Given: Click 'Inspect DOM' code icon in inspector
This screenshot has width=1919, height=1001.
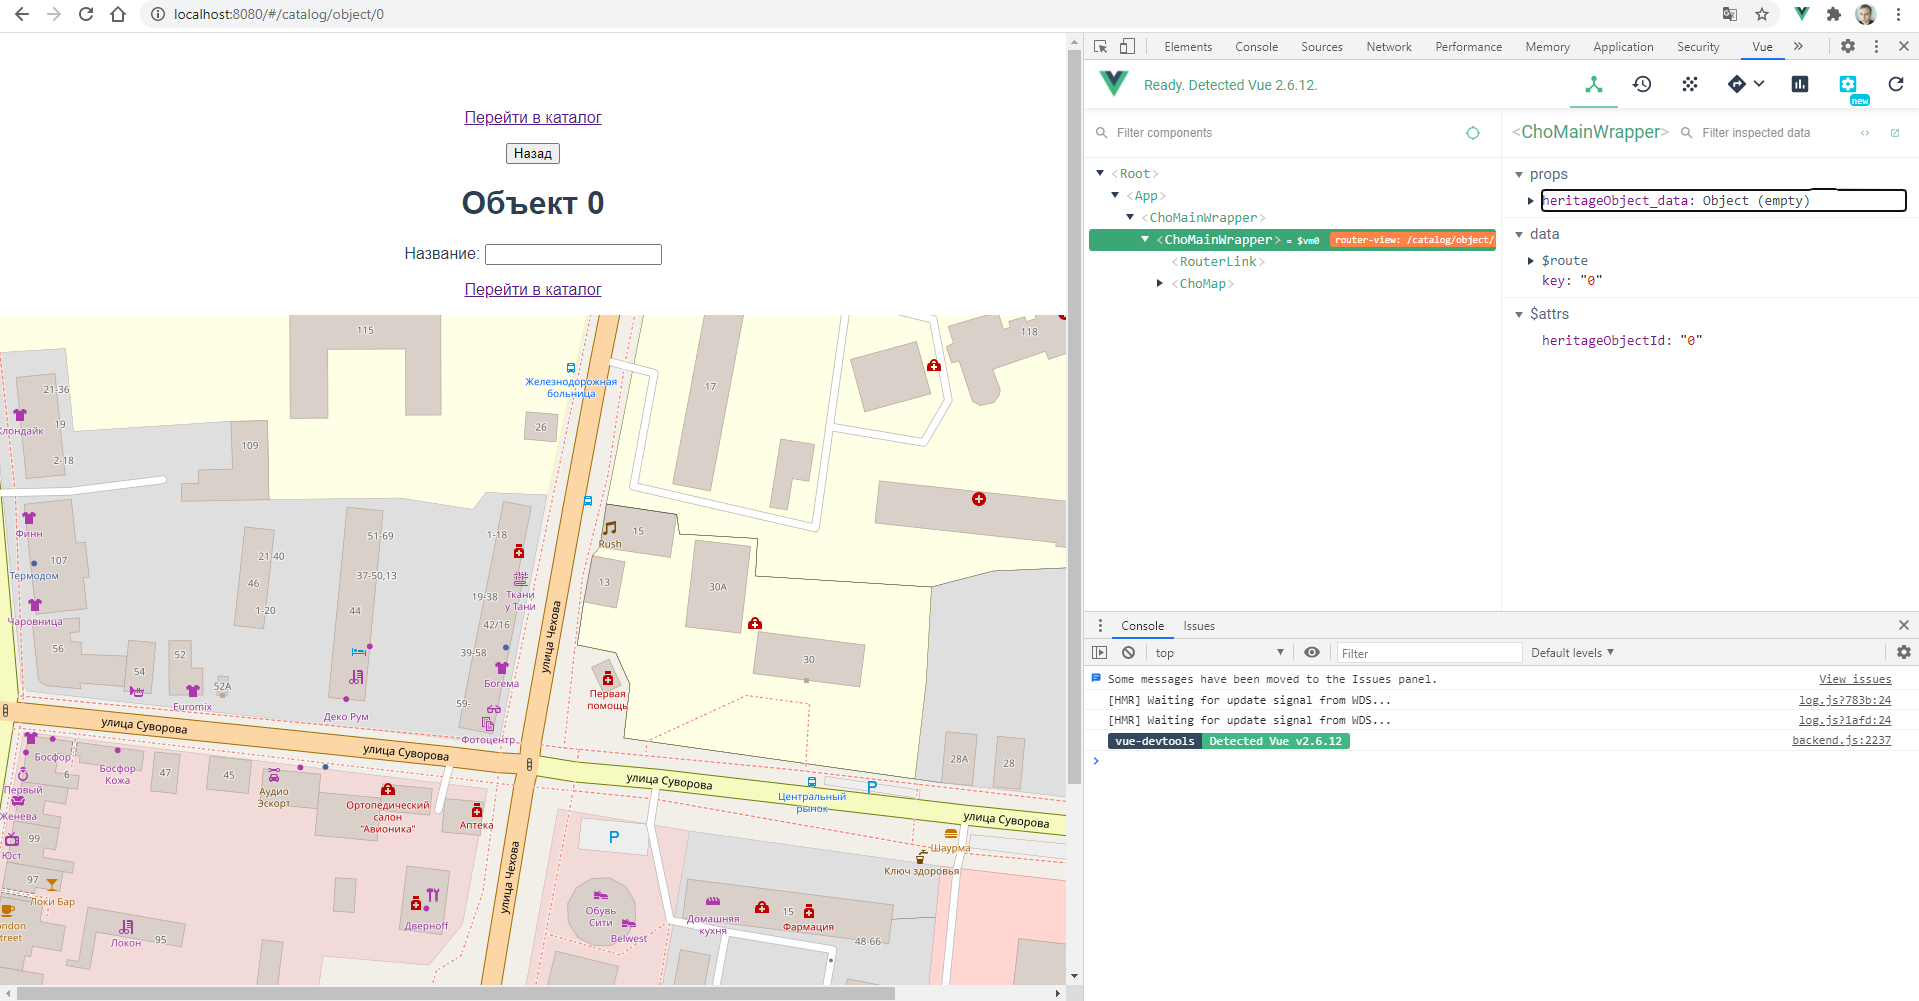Looking at the screenshot, I should [1865, 133].
